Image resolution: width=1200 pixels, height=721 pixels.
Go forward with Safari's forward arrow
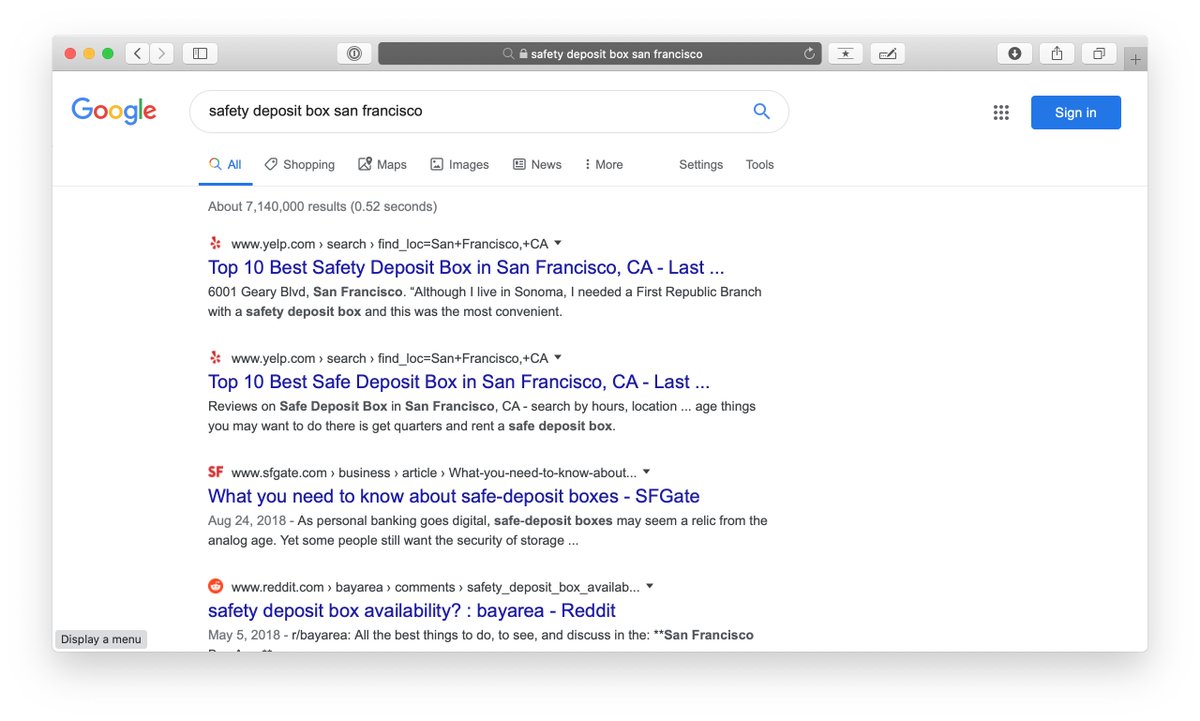[x=162, y=53]
